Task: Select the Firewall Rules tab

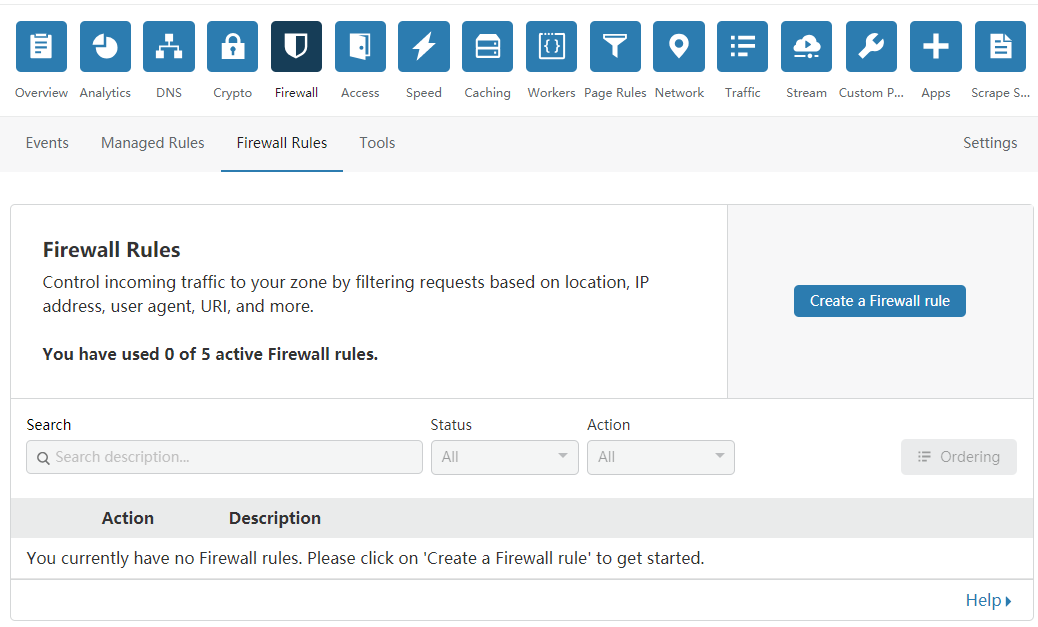Action: point(282,143)
